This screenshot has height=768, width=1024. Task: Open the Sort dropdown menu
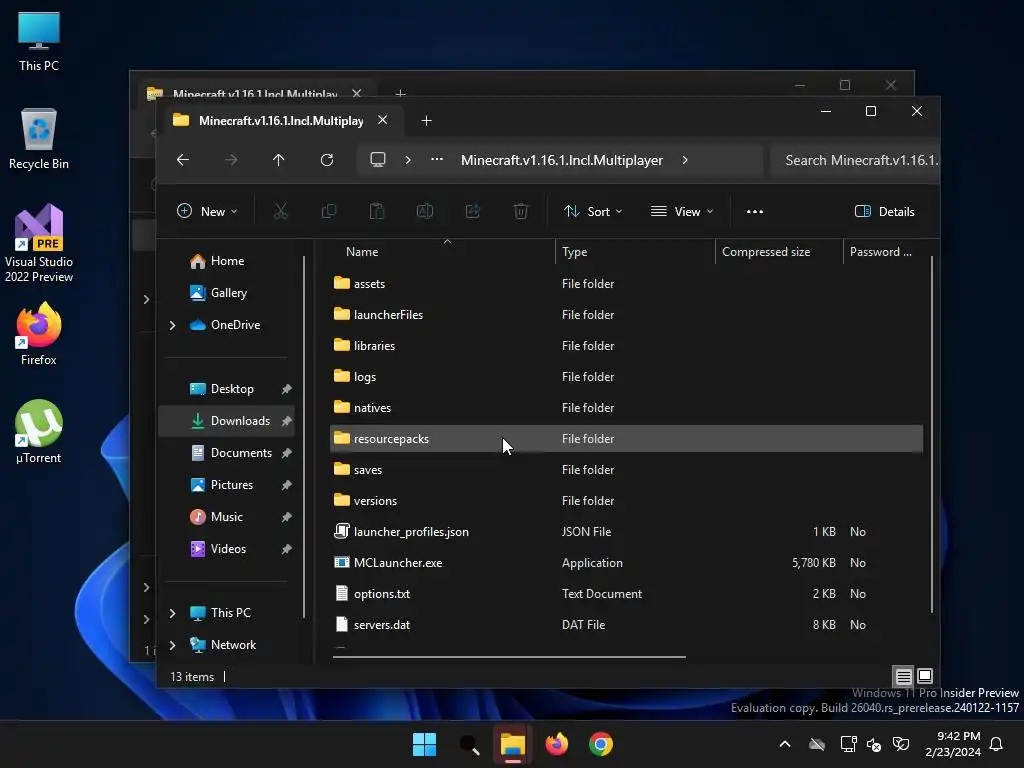[593, 211]
